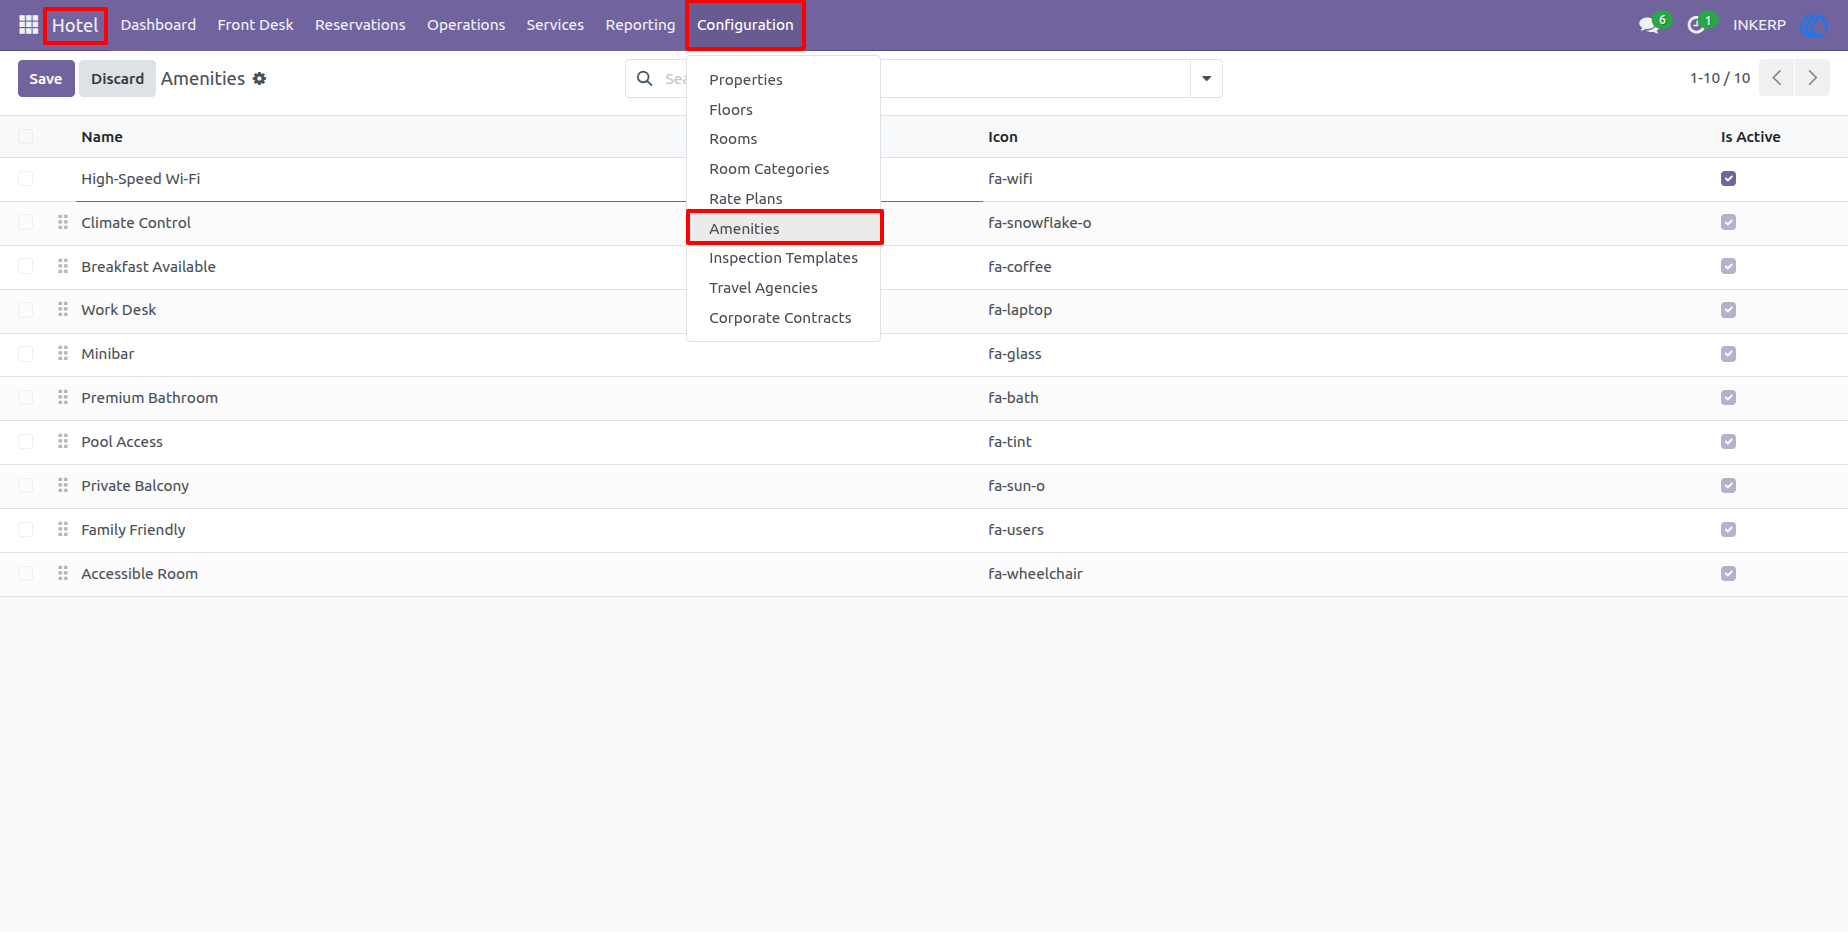The height and width of the screenshot is (932, 1848).
Task: Go to previous page arrow
Action: pos(1777,78)
